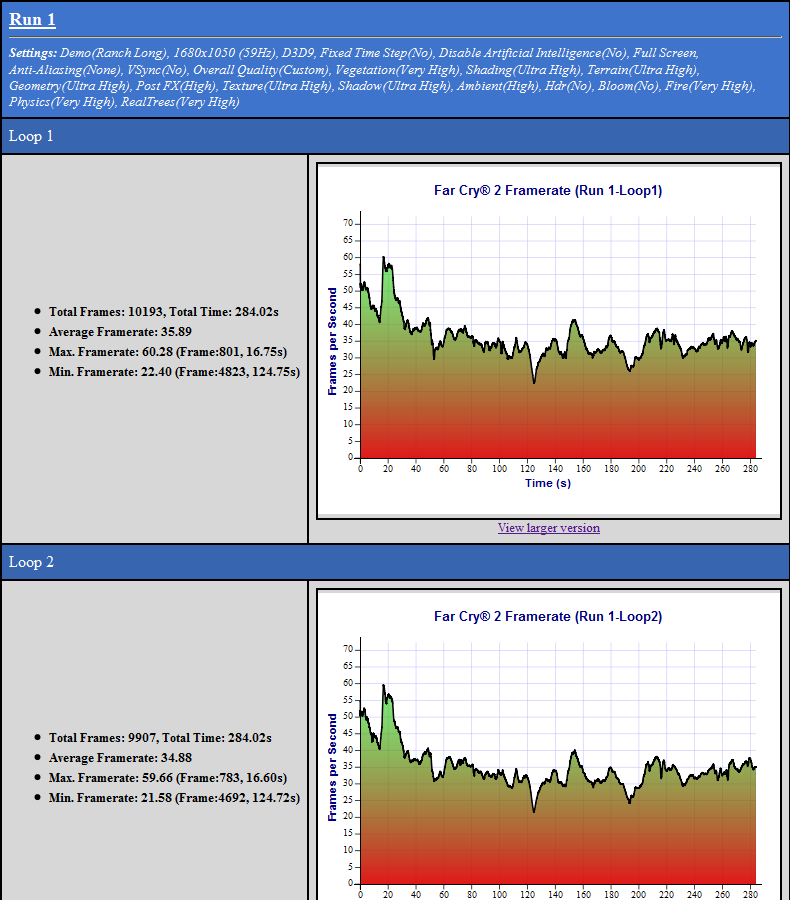Click 'Total Frames: 9907, Total Time: 284.02s'

160,738
